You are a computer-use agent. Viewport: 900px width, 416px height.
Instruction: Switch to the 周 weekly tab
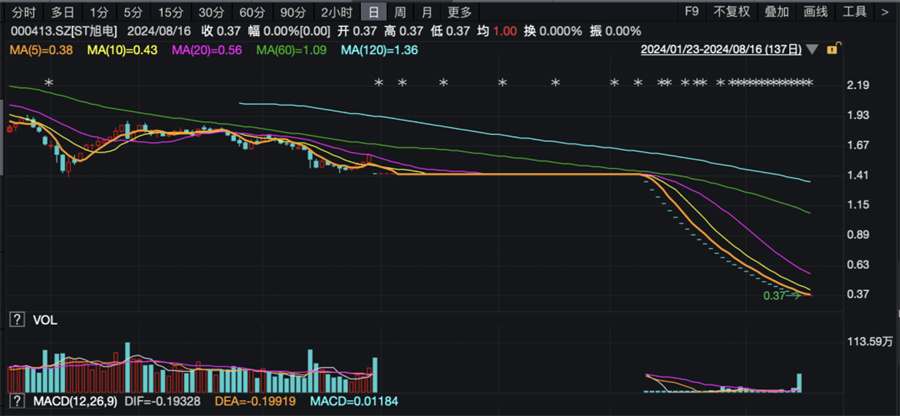pyautogui.click(x=400, y=11)
